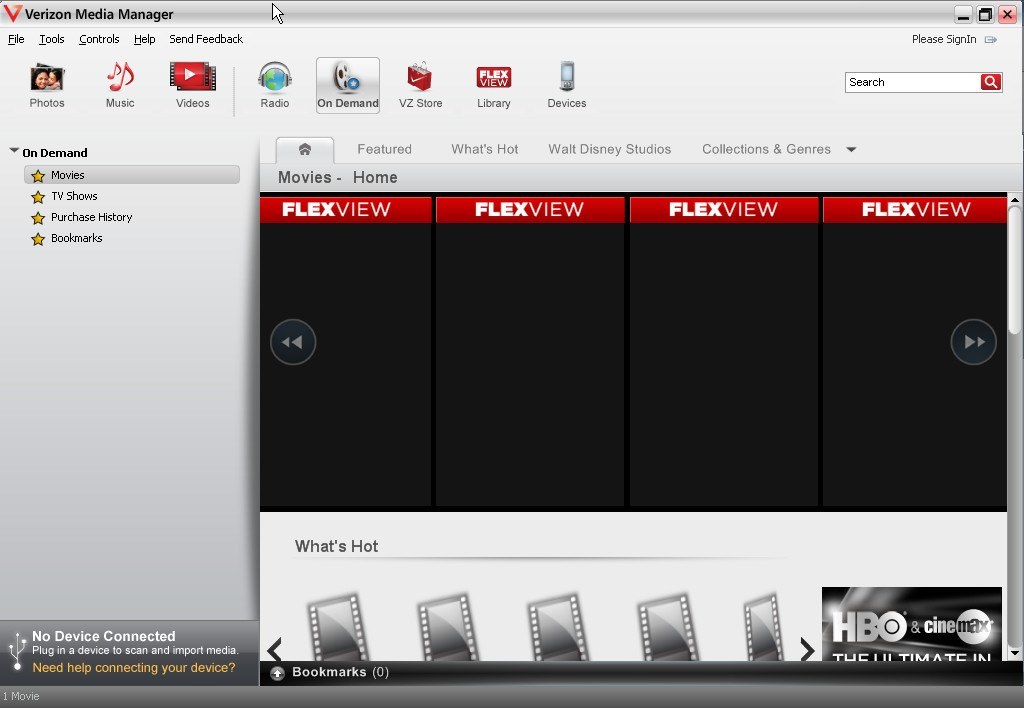The image size is (1024, 708).
Task: Click the second FlexView carousel panel
Action: click(x=530, y=351)
